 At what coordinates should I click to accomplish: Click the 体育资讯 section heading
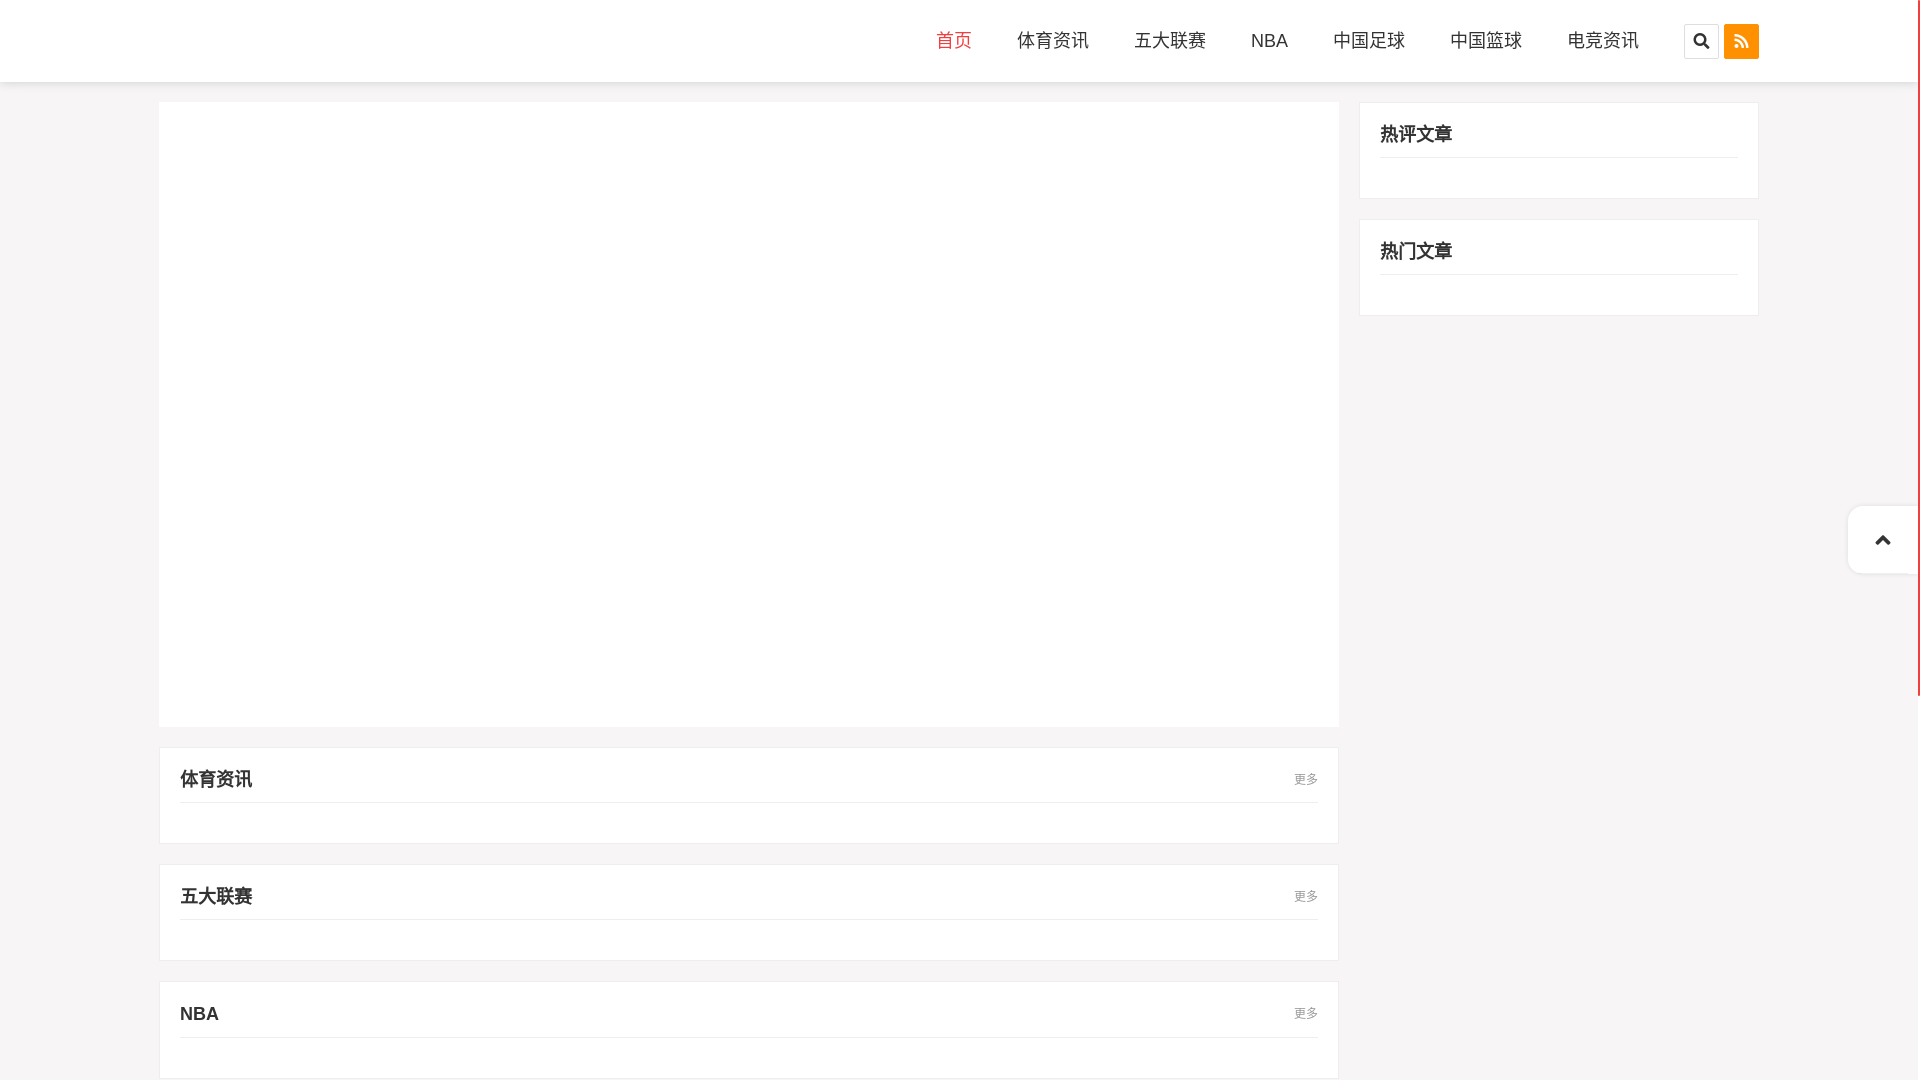(216, 779)
